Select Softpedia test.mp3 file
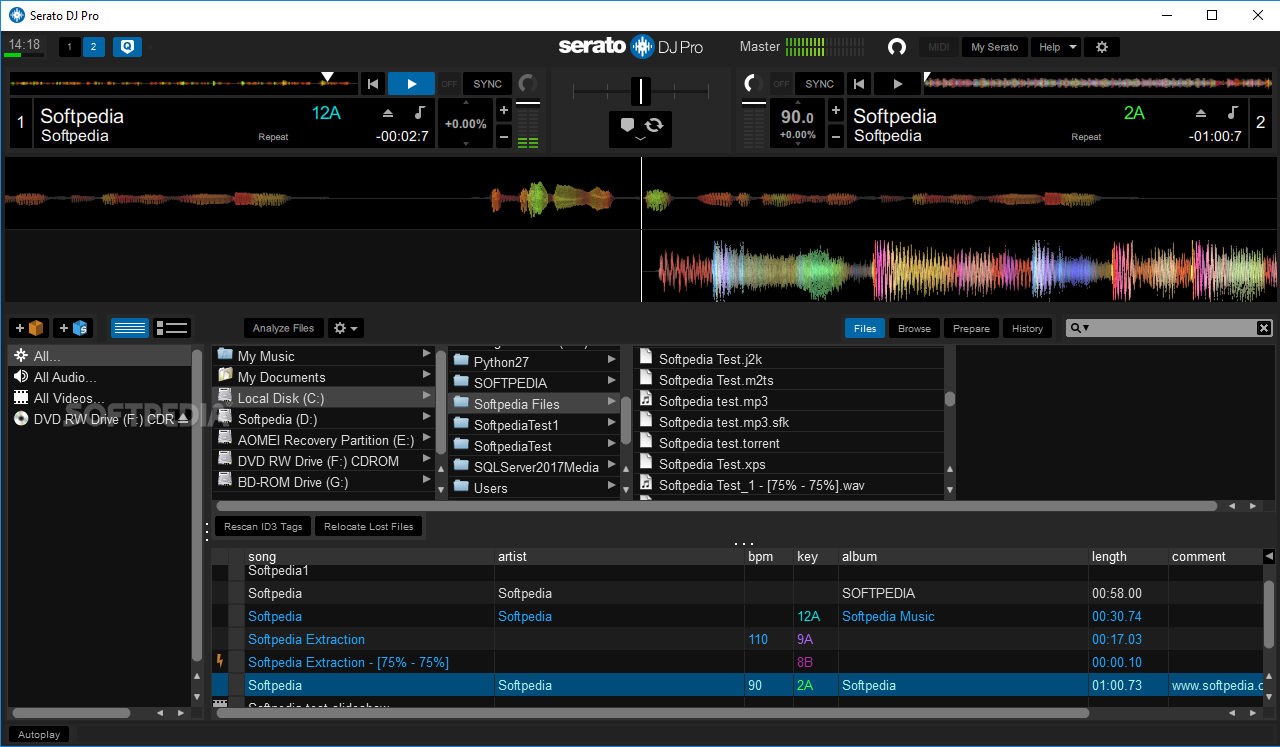The width and height of the screenshot is (1280, 747). coord(789,401)
